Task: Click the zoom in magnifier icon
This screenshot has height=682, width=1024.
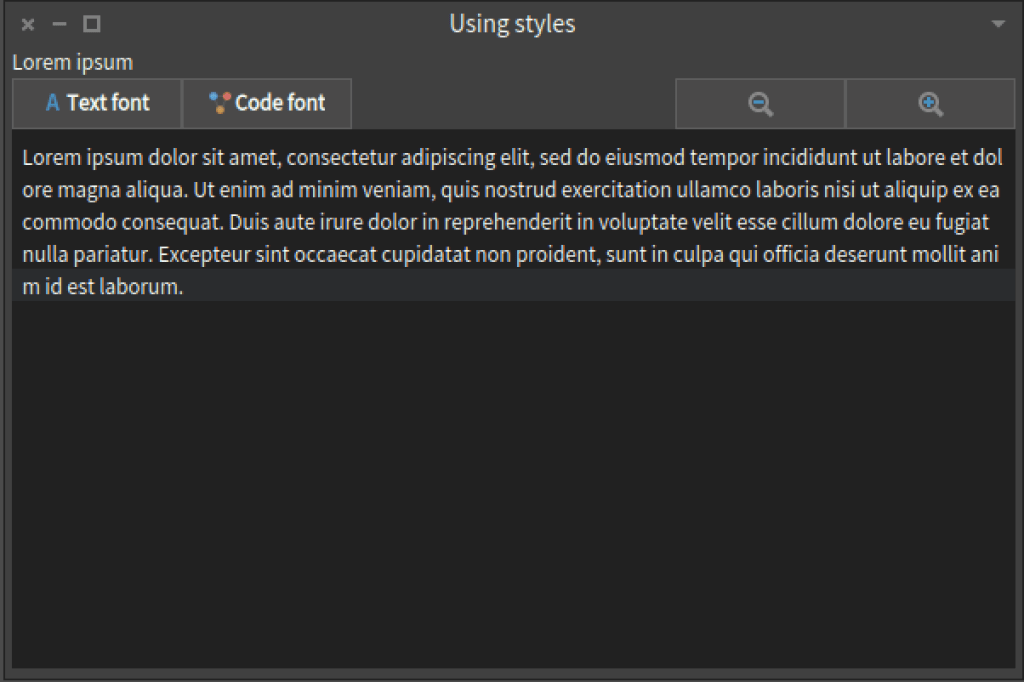Action: [x=931, y=104]
